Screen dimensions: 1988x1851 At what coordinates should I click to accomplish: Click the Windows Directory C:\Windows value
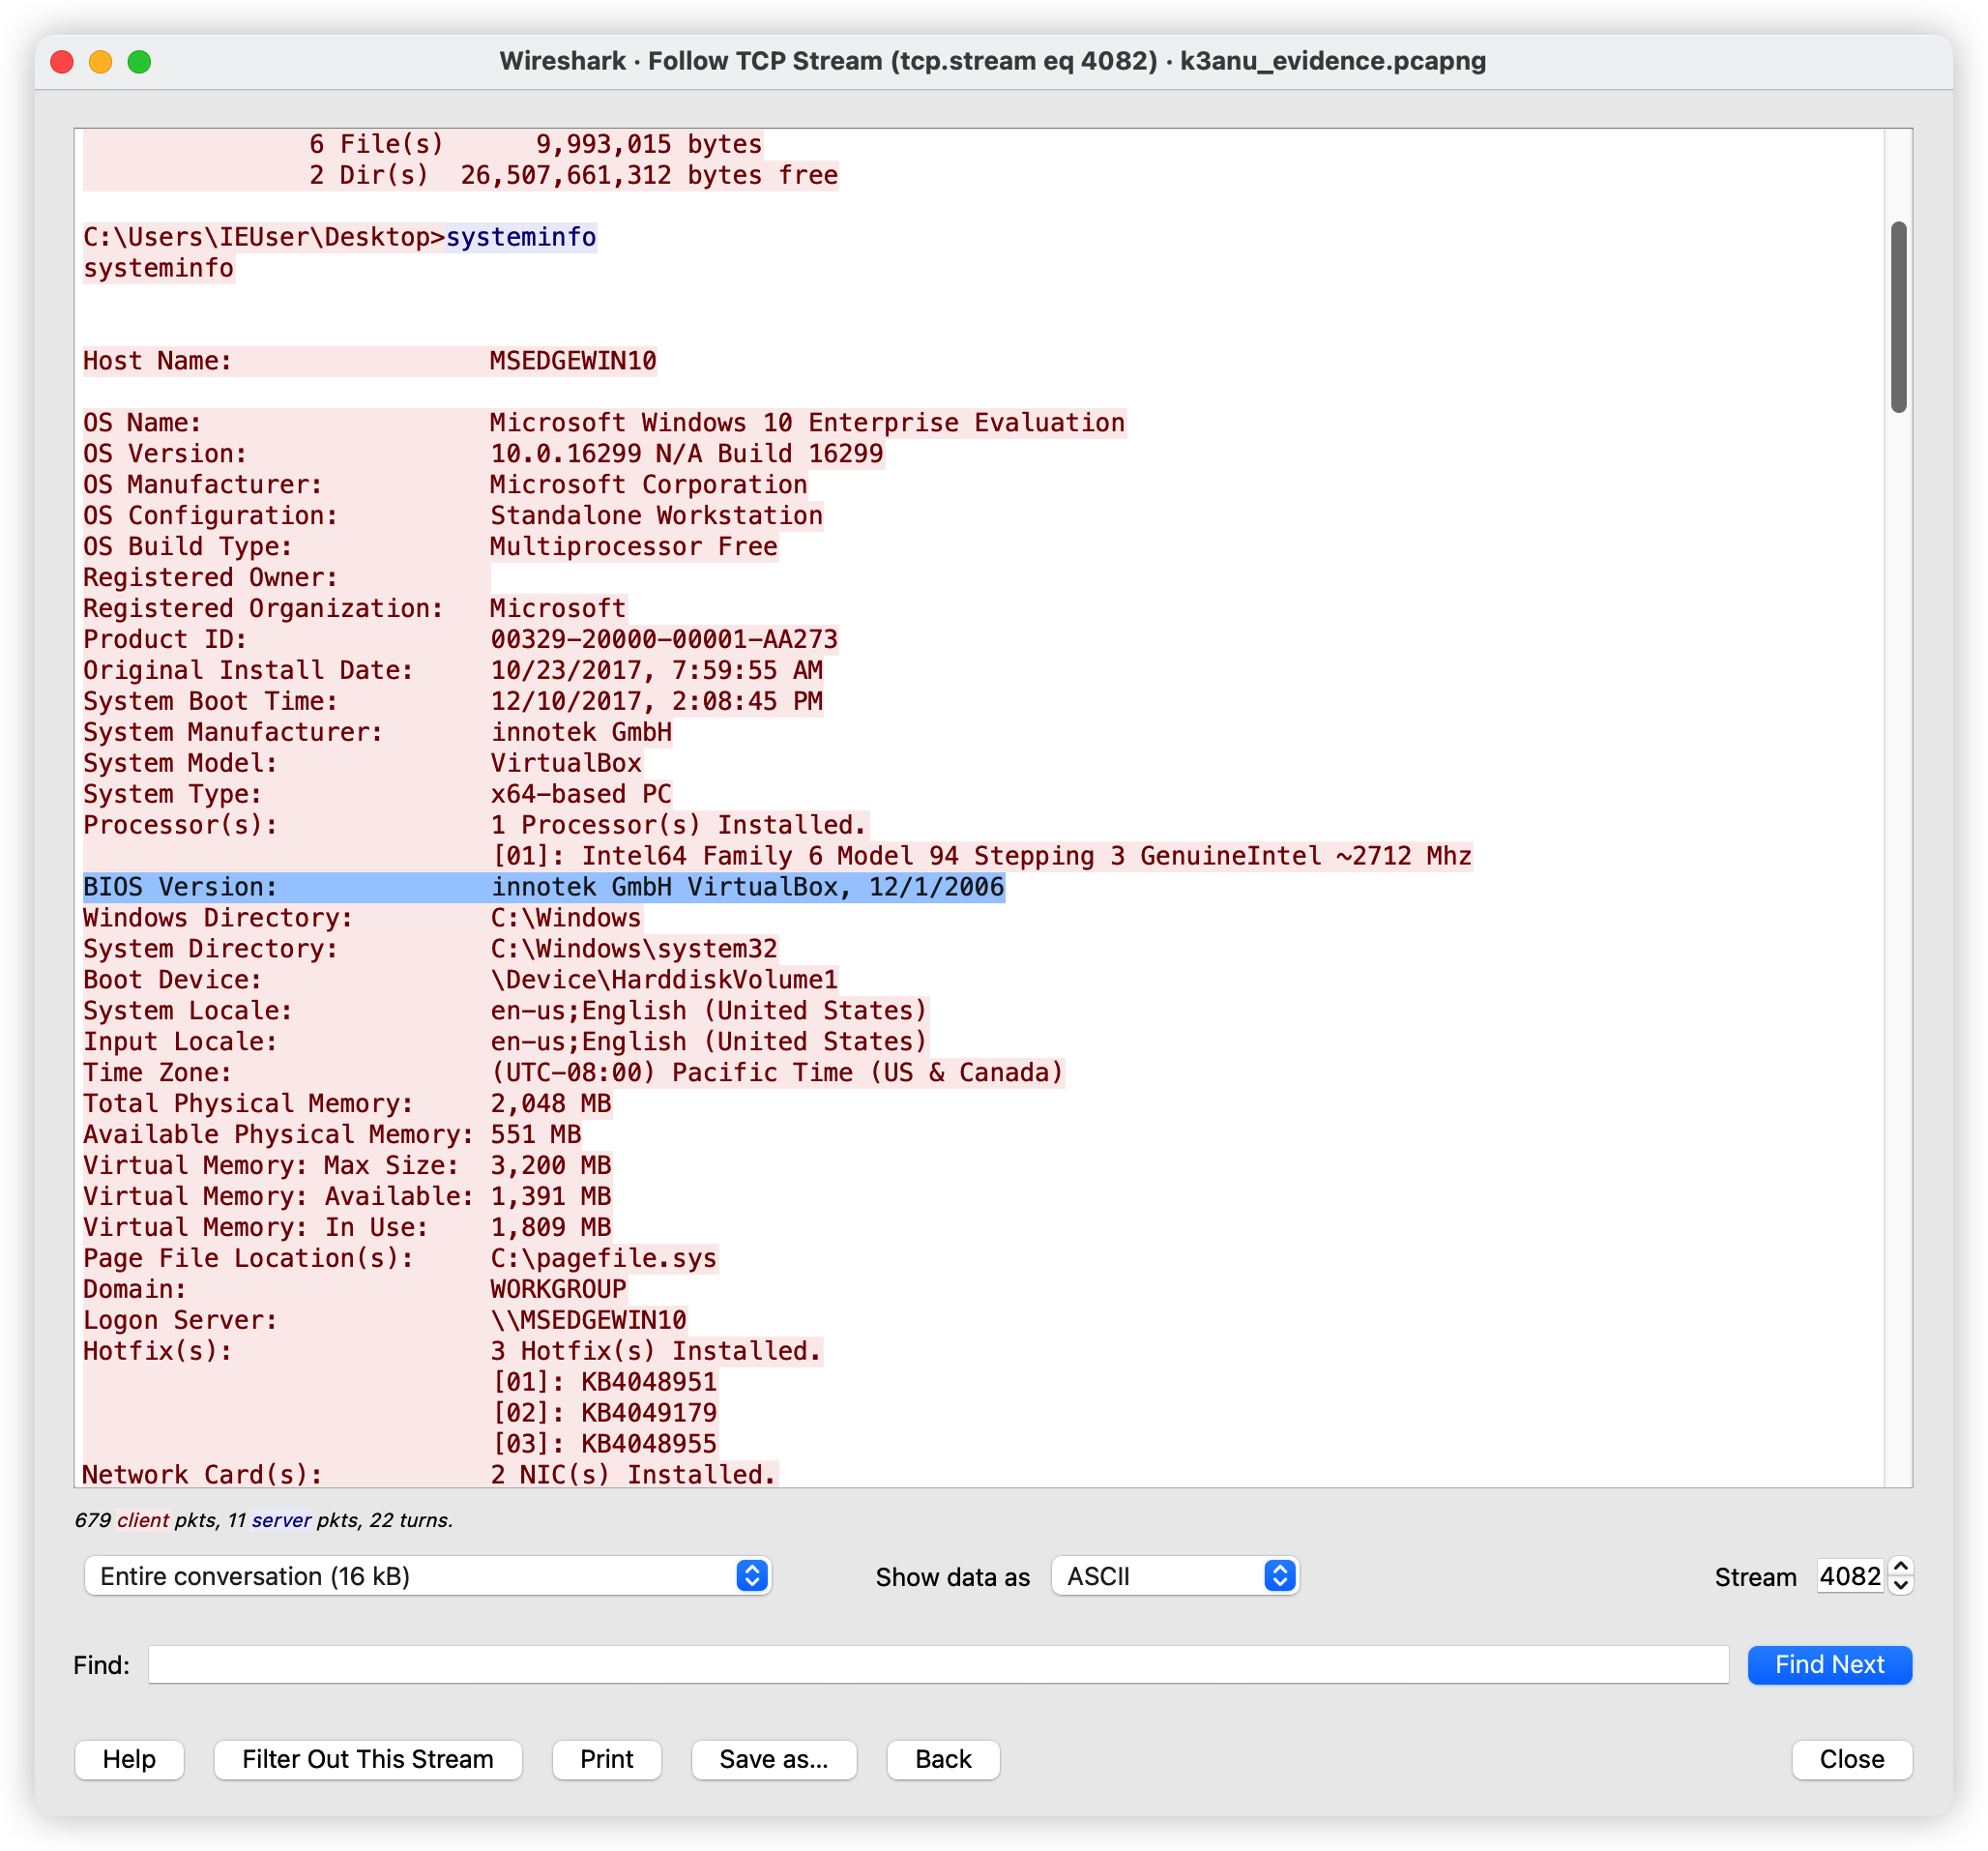(x=566, y=918)
